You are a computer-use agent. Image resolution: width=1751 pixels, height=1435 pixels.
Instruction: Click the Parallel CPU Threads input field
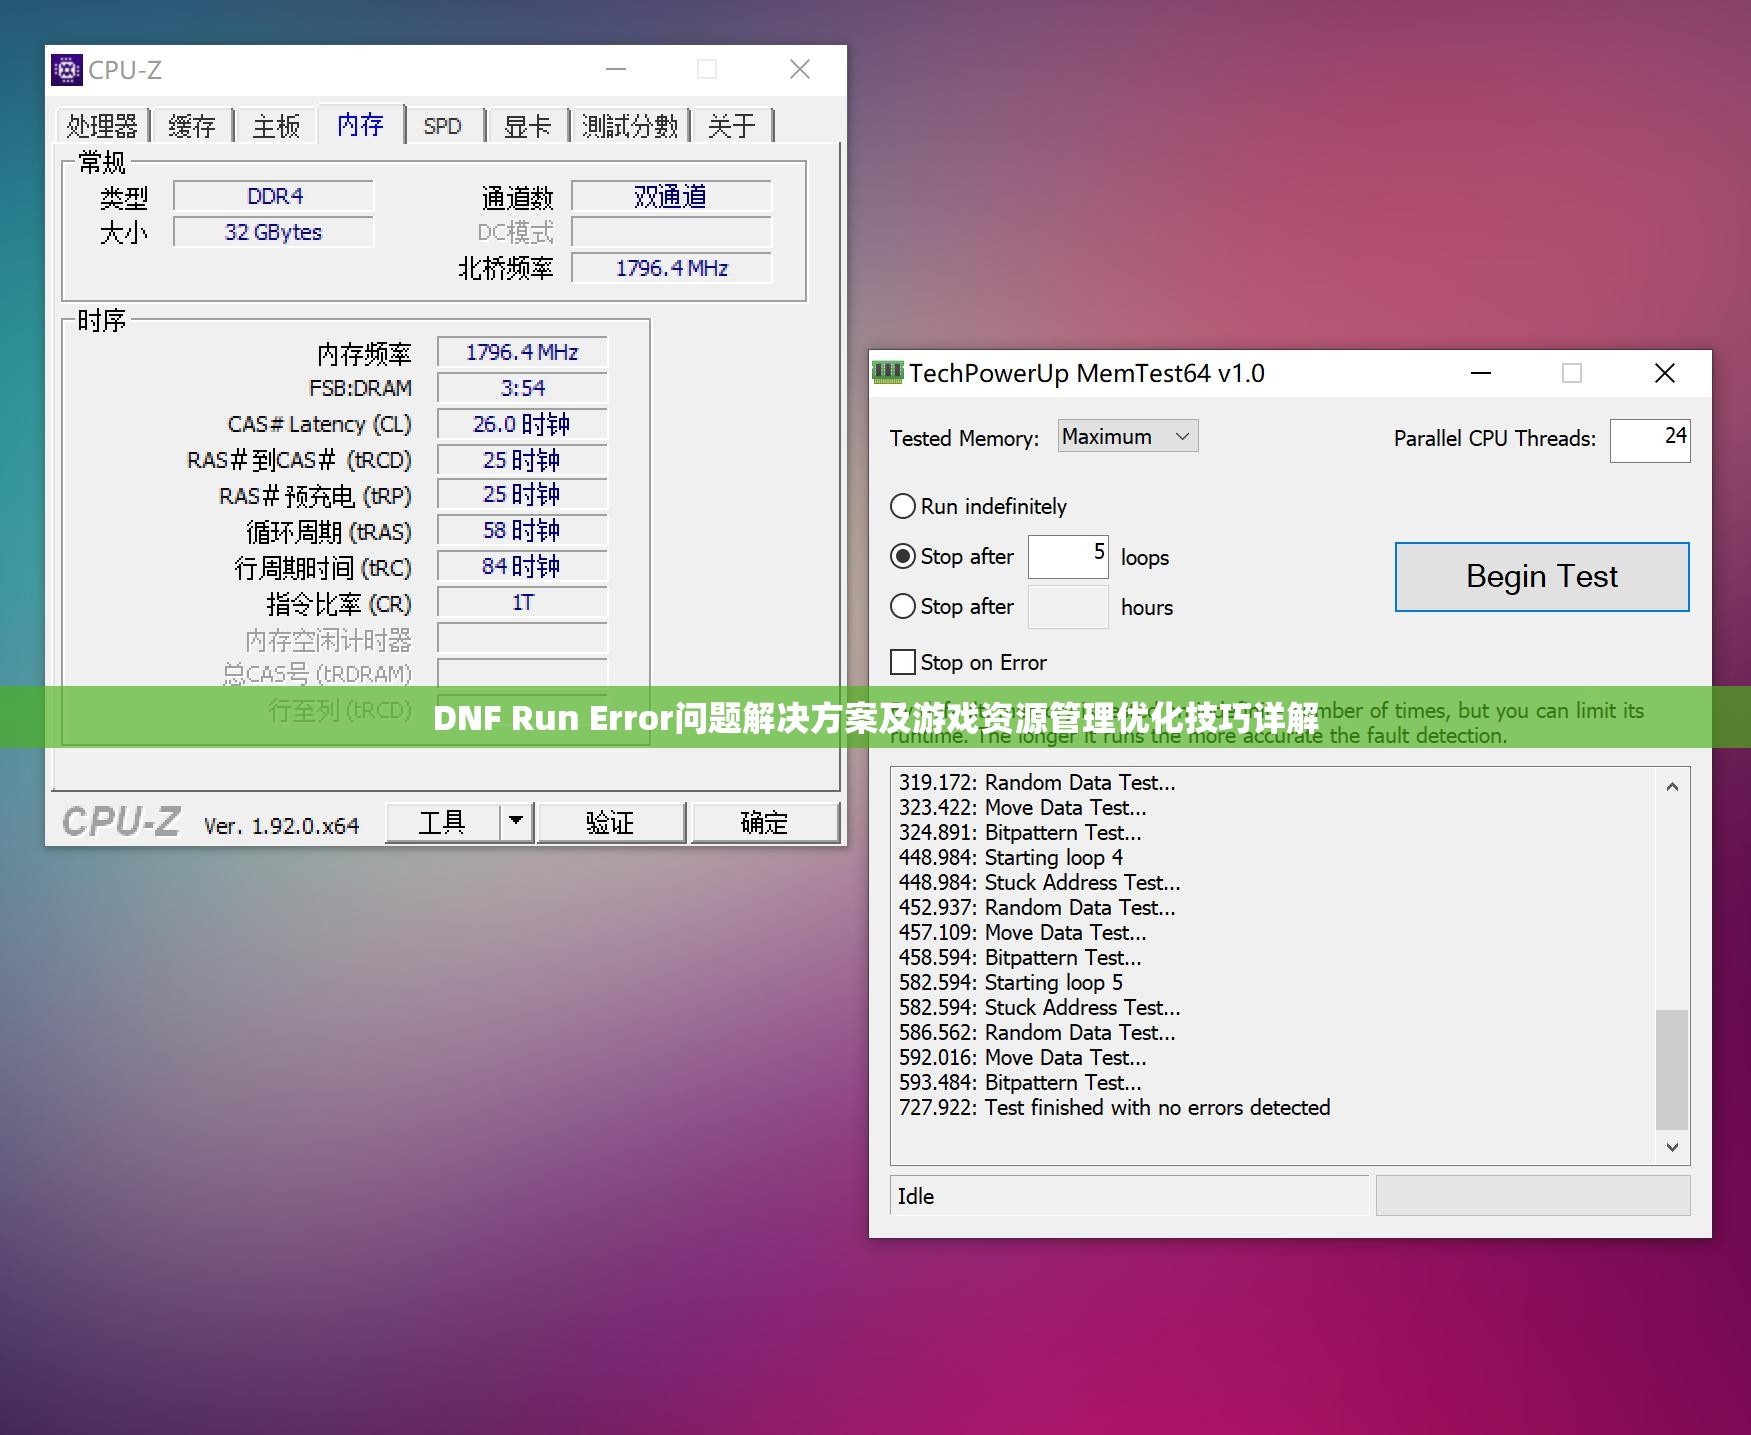coord(1649,440)
